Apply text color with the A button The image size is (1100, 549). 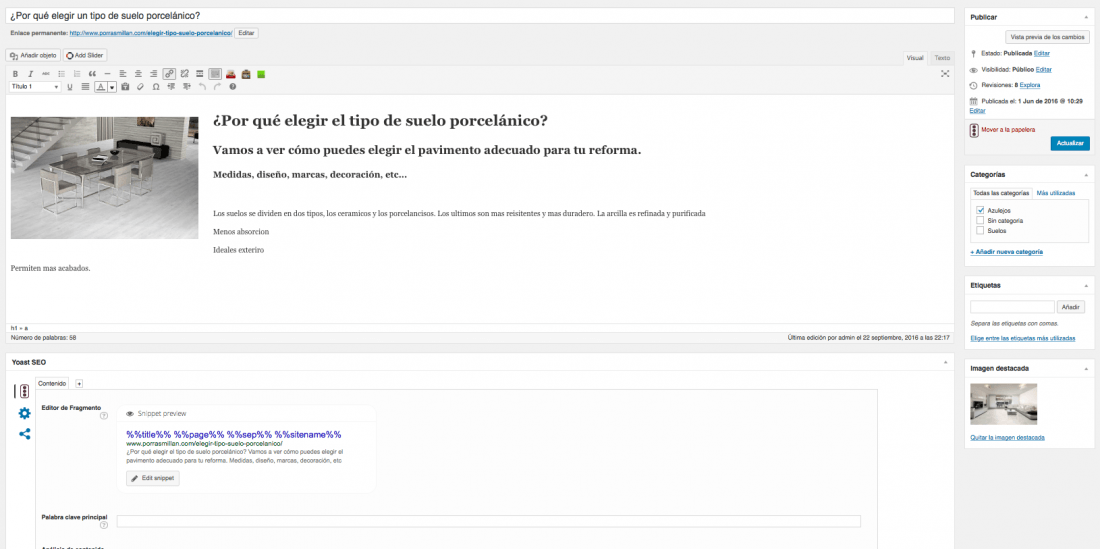[x=101, y=86]
